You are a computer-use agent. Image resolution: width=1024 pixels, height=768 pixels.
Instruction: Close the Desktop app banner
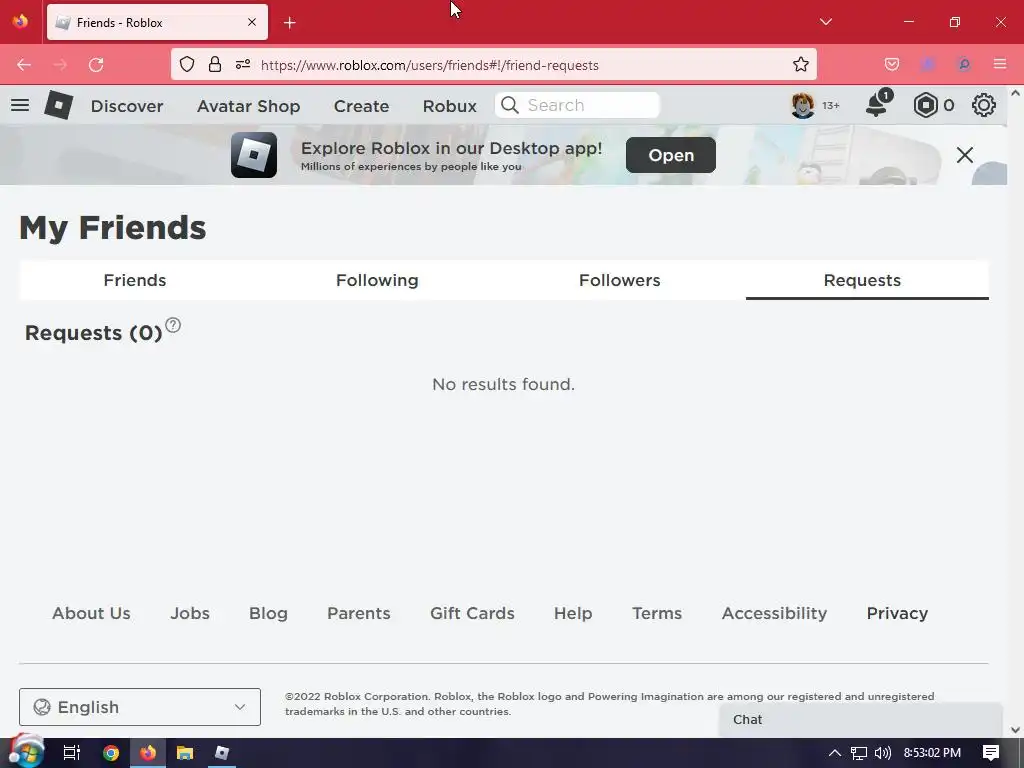[x=965, y=155]
